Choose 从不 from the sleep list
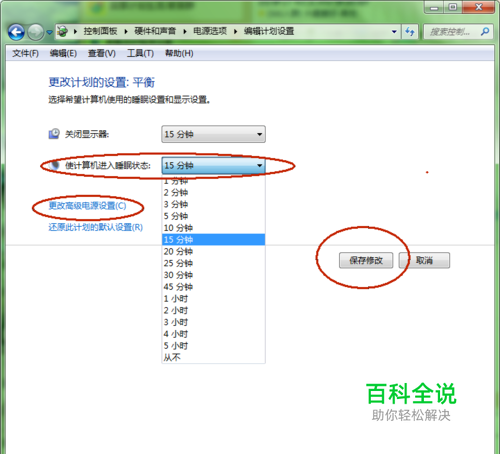This screenshot has height=454, width=500. click(213, 357)
